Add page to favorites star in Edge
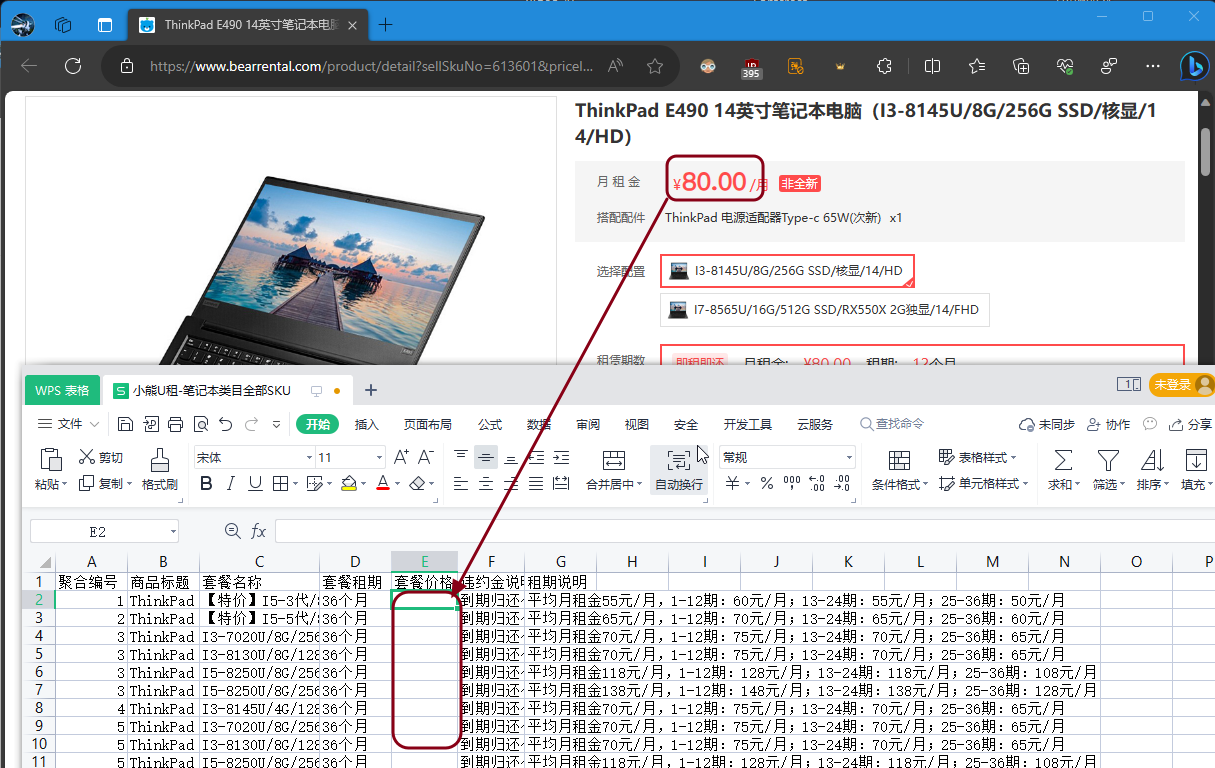Image resolution: width=1215 pixels, height=768 pixels. (655, 66)
